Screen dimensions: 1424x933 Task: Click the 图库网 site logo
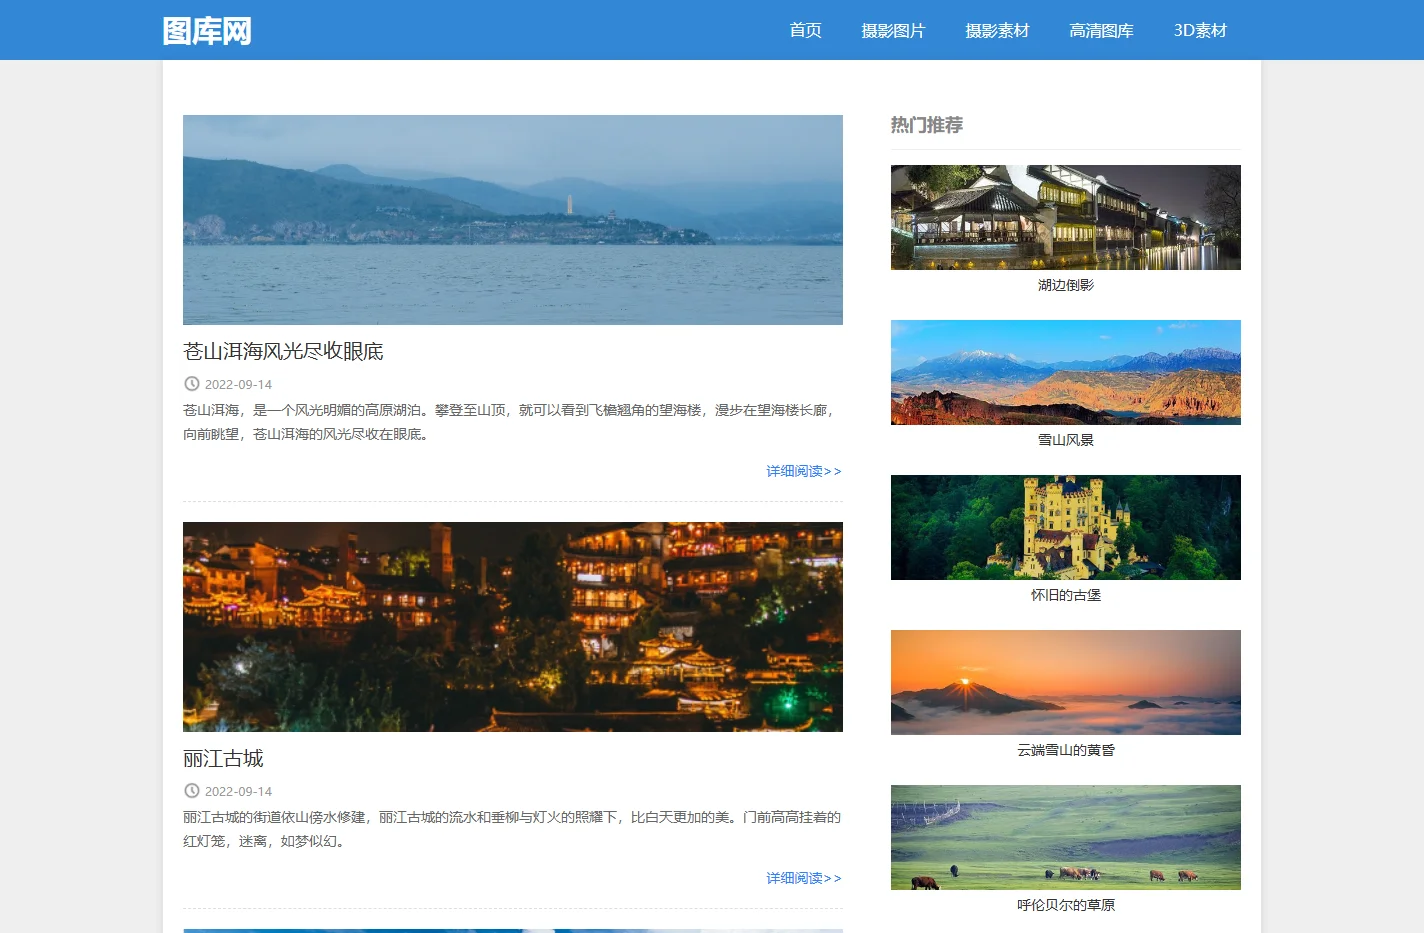207,31
